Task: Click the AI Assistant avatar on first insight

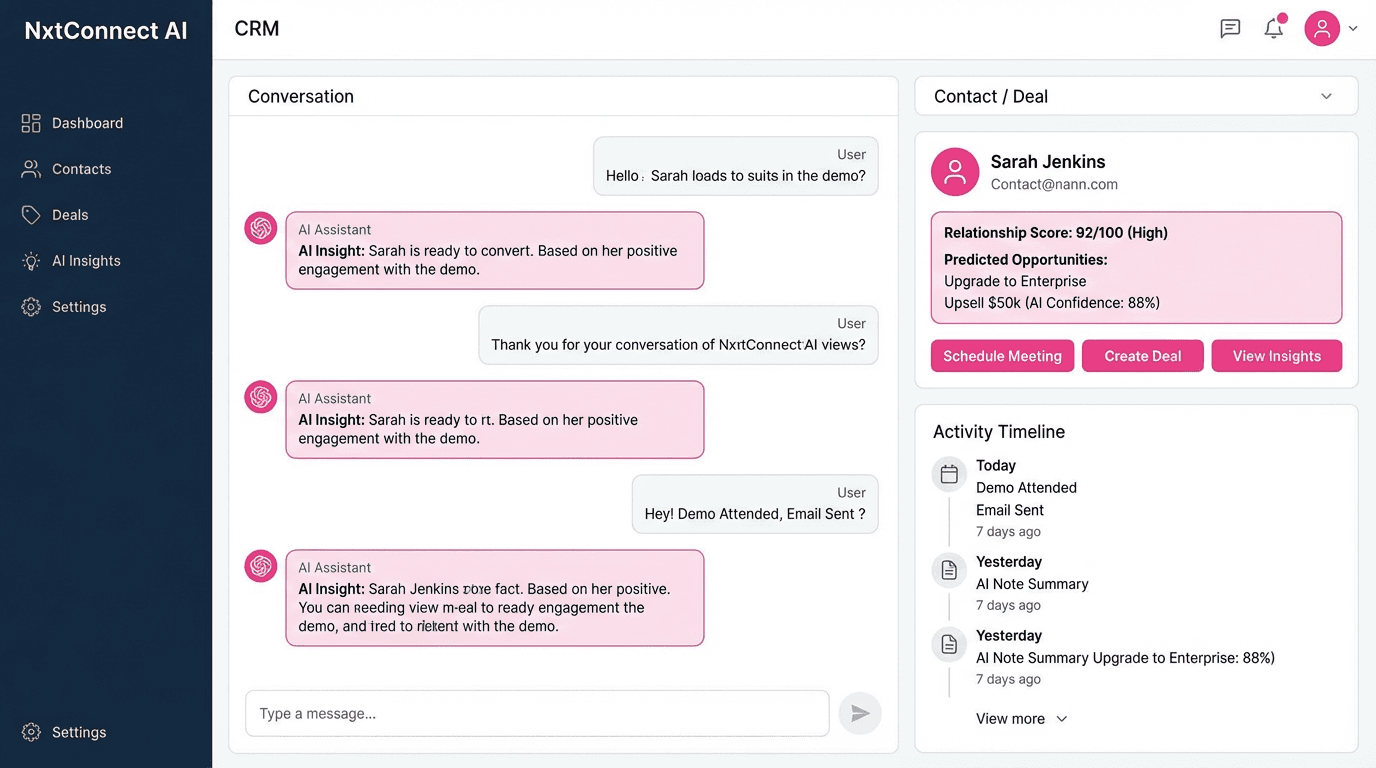Action: [260, 228]
